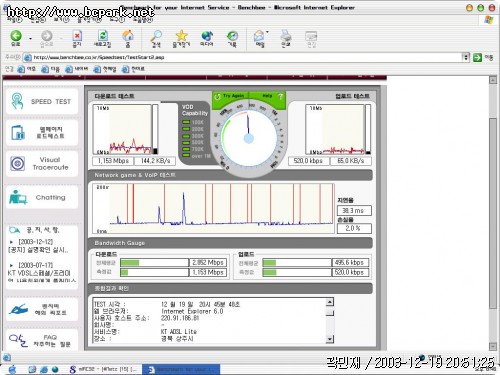
Task: Switch to the Benchbee taskbar button
Action: pyautogui.click(x=181, y=369)
